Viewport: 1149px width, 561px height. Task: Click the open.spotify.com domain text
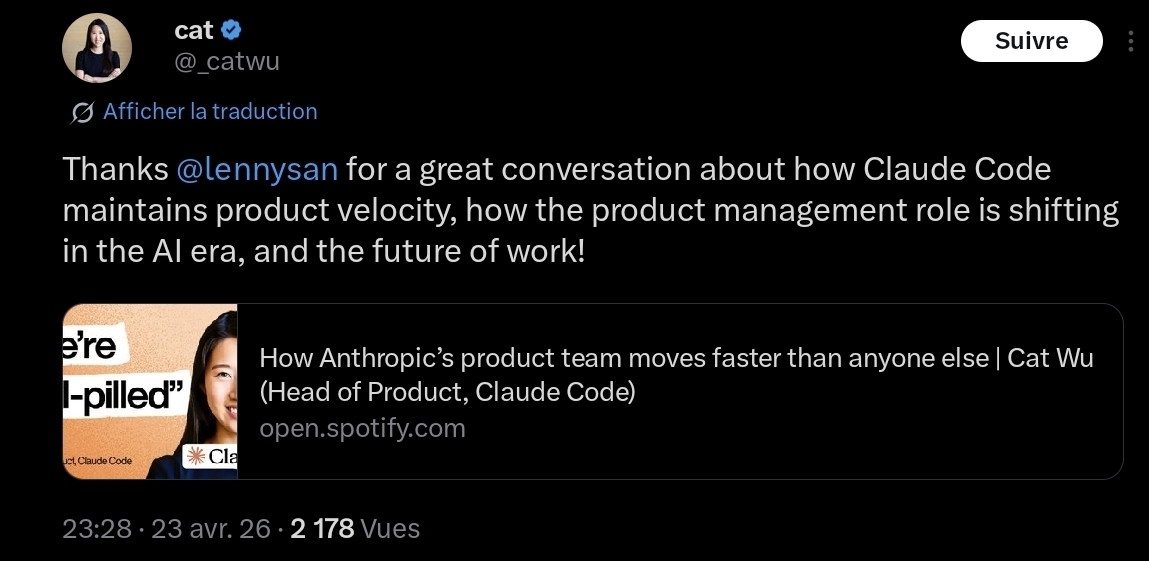362,429
